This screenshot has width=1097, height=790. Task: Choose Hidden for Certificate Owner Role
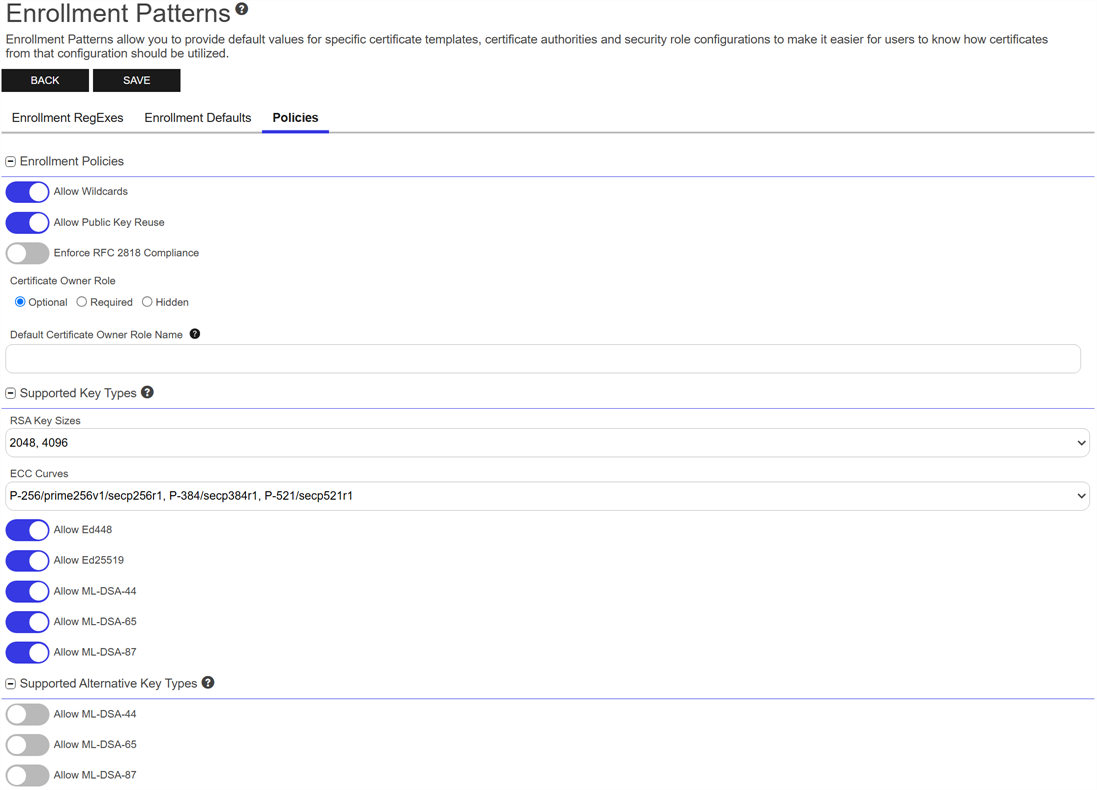pyautogui.click(x=147, y=302)
